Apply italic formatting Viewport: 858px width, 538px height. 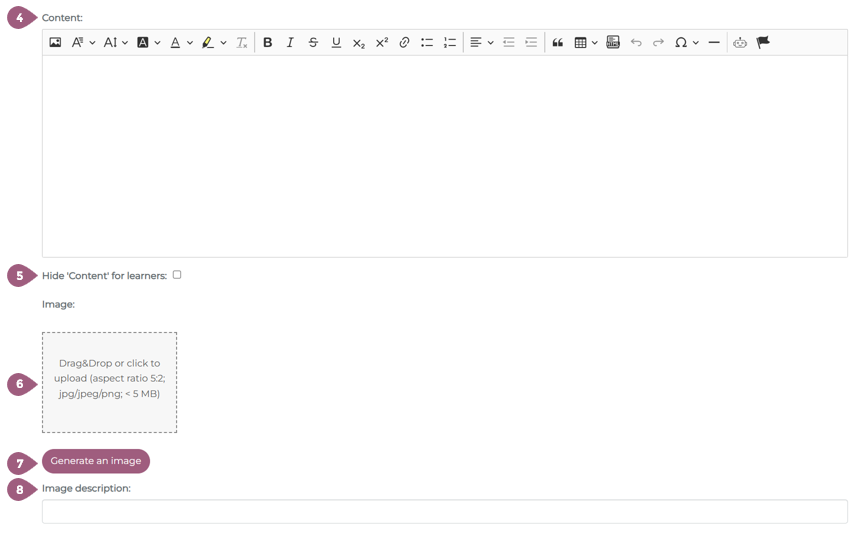(x=290, y=43)
